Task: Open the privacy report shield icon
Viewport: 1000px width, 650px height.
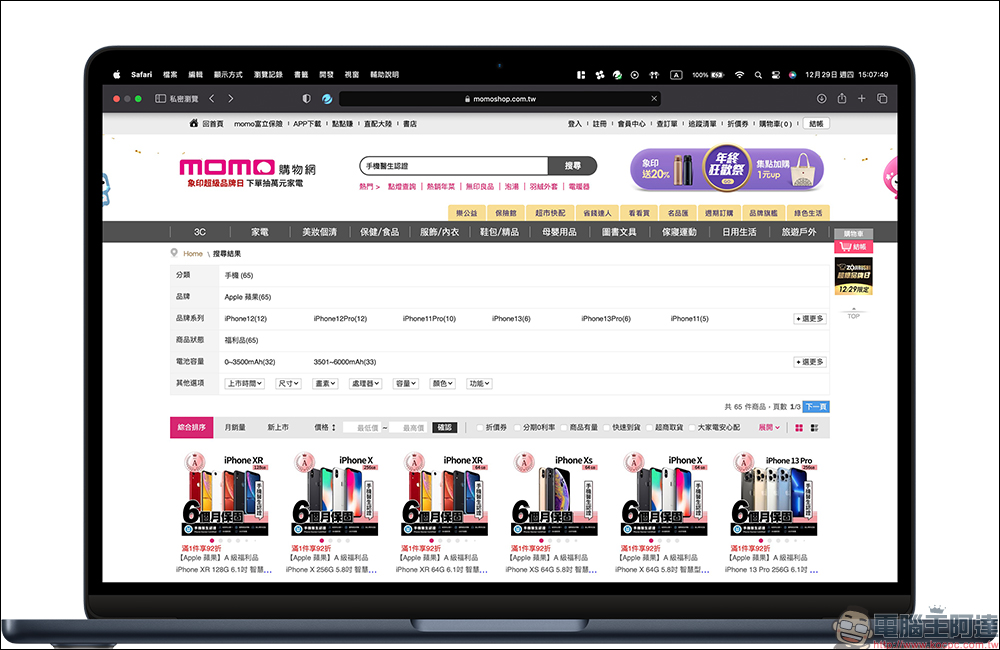Action: click(x=307, y=99)
